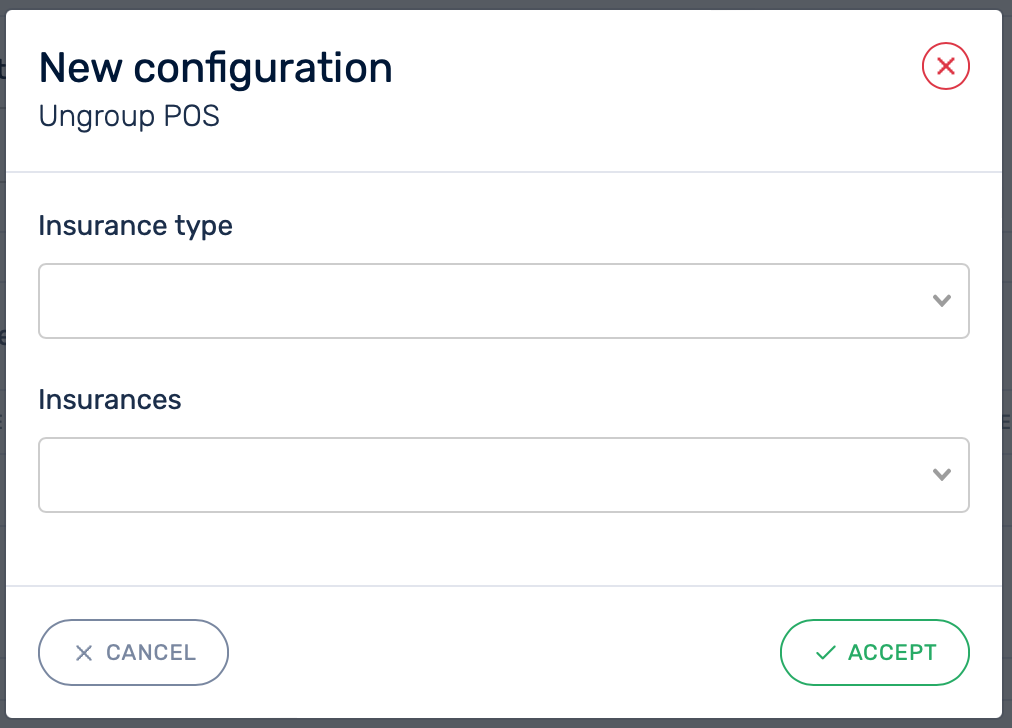Click the CANCEL text label
The image size is (1012, 728).
pos(151,653)
